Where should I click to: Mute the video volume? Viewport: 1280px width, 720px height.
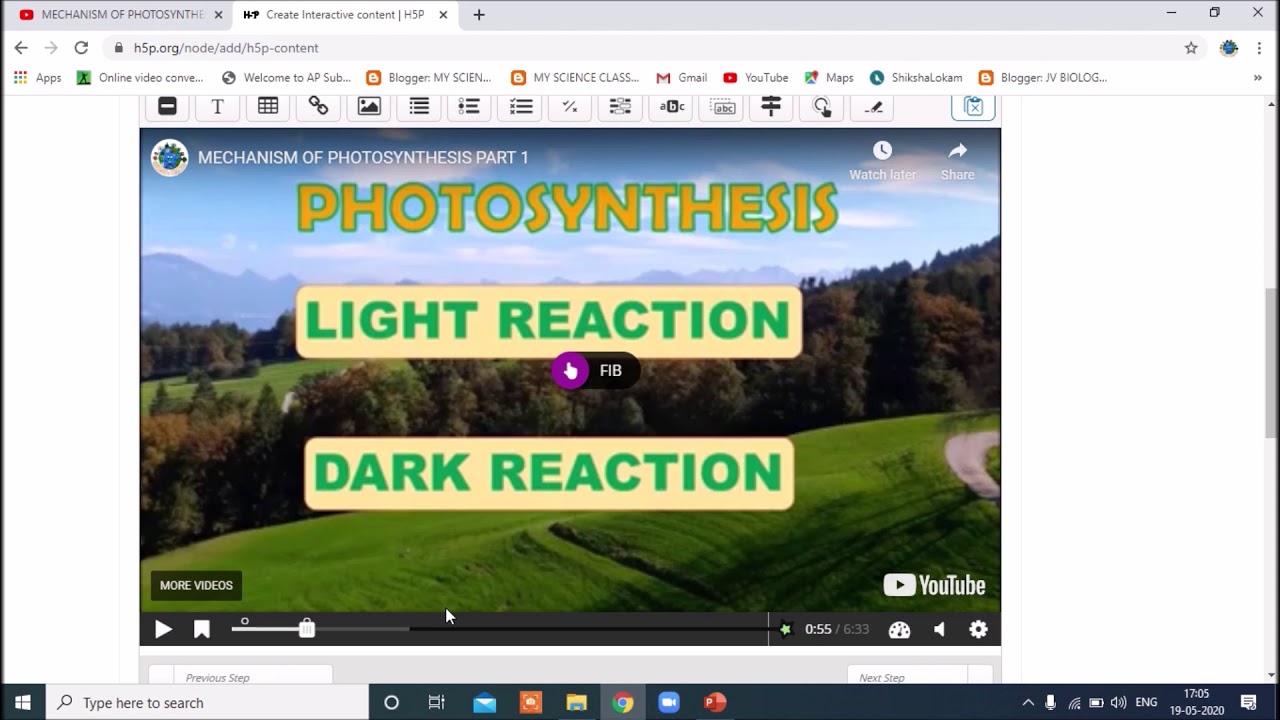(939, 629)
